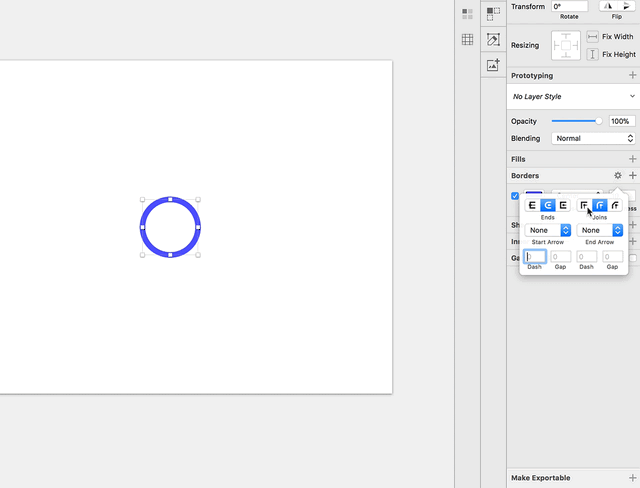Flip the layer vertically
This screenshot has width=640, height=488.
click(626, 6)
